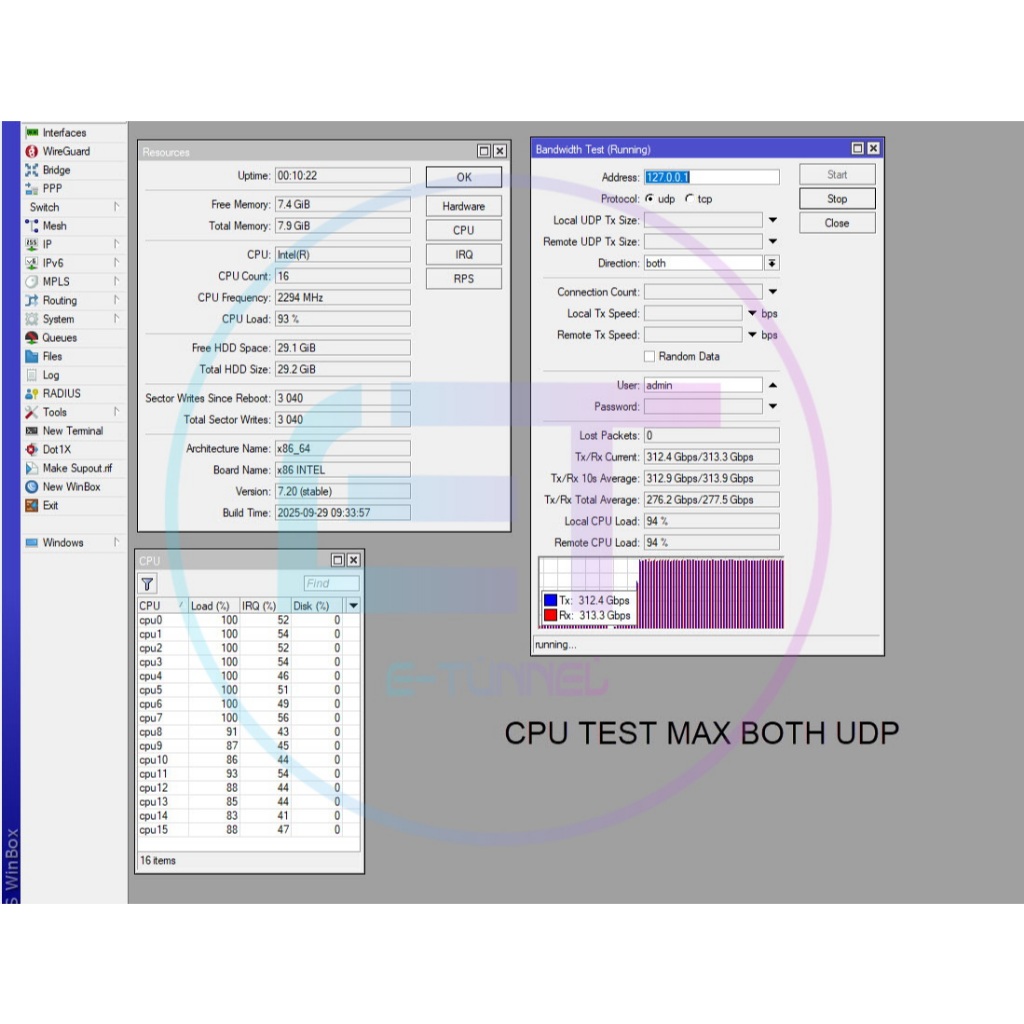
Task: Select the tcp protocol radio button
Action: tap(689, 199)
